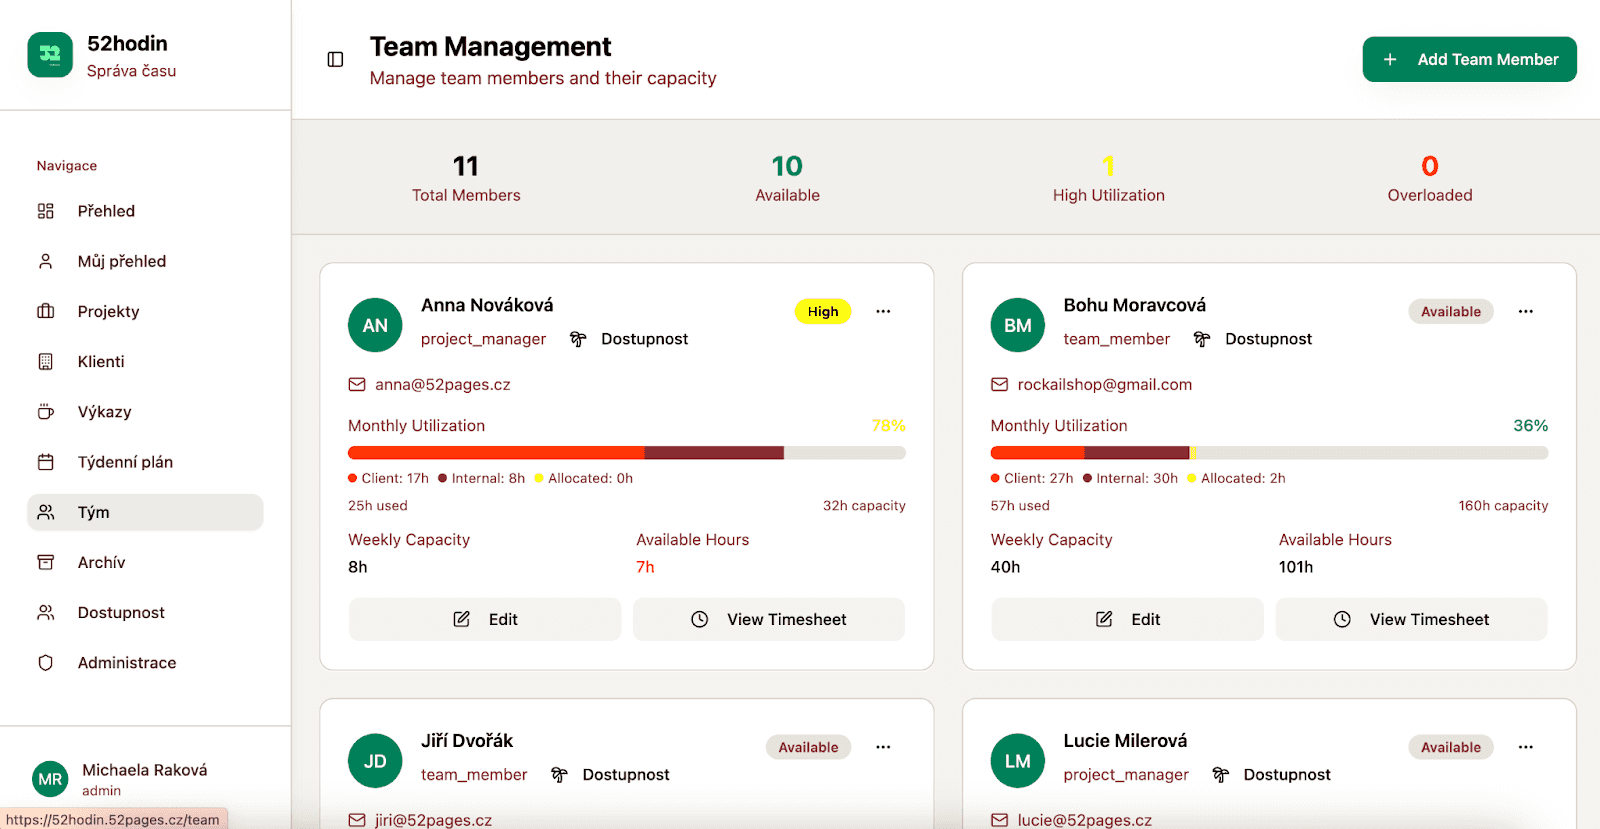Click Michaela Raková's MR user avatar
1600x829 pixels.
tap(50, 779)
